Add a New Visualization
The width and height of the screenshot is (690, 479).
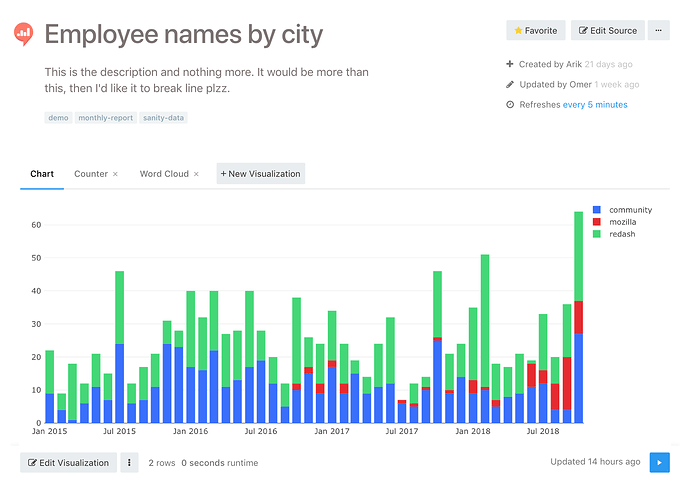pos(261,174)
